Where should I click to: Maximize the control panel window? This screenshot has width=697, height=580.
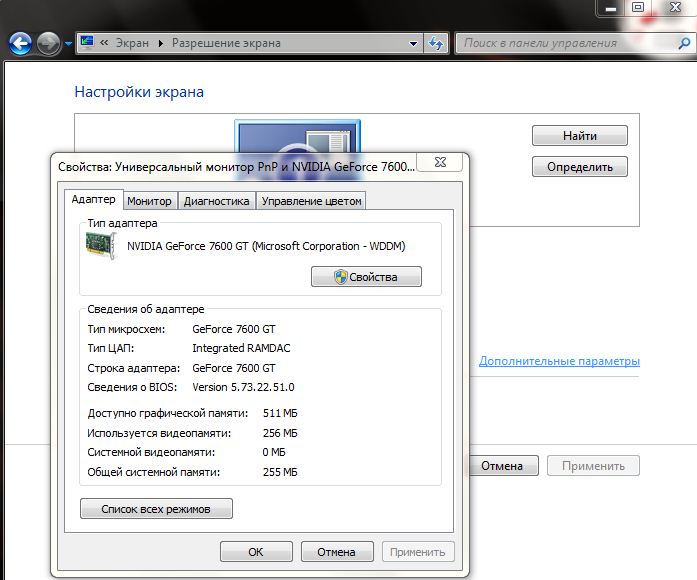coord(638,7)
